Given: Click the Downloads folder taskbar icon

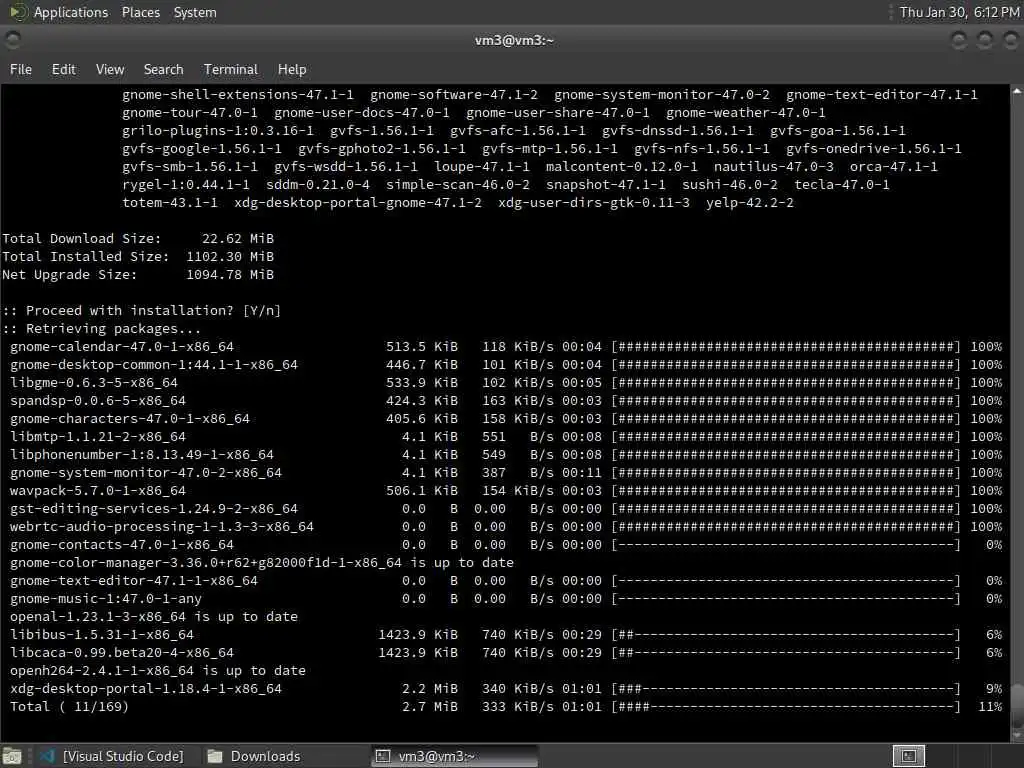Looking at the screenshot, I should pyautogui.click(x=214, y=756).
